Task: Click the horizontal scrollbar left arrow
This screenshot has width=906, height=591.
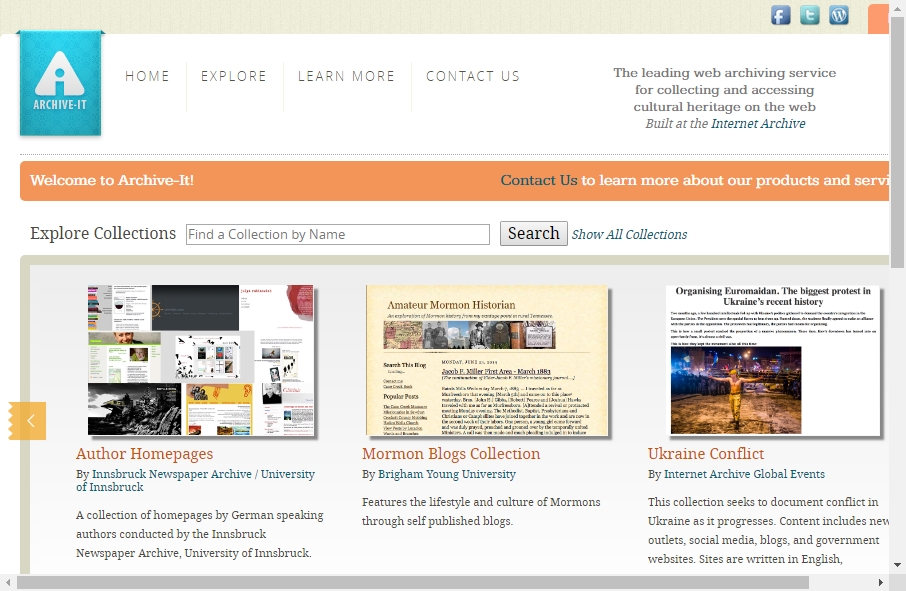Action: pos(8,582)
